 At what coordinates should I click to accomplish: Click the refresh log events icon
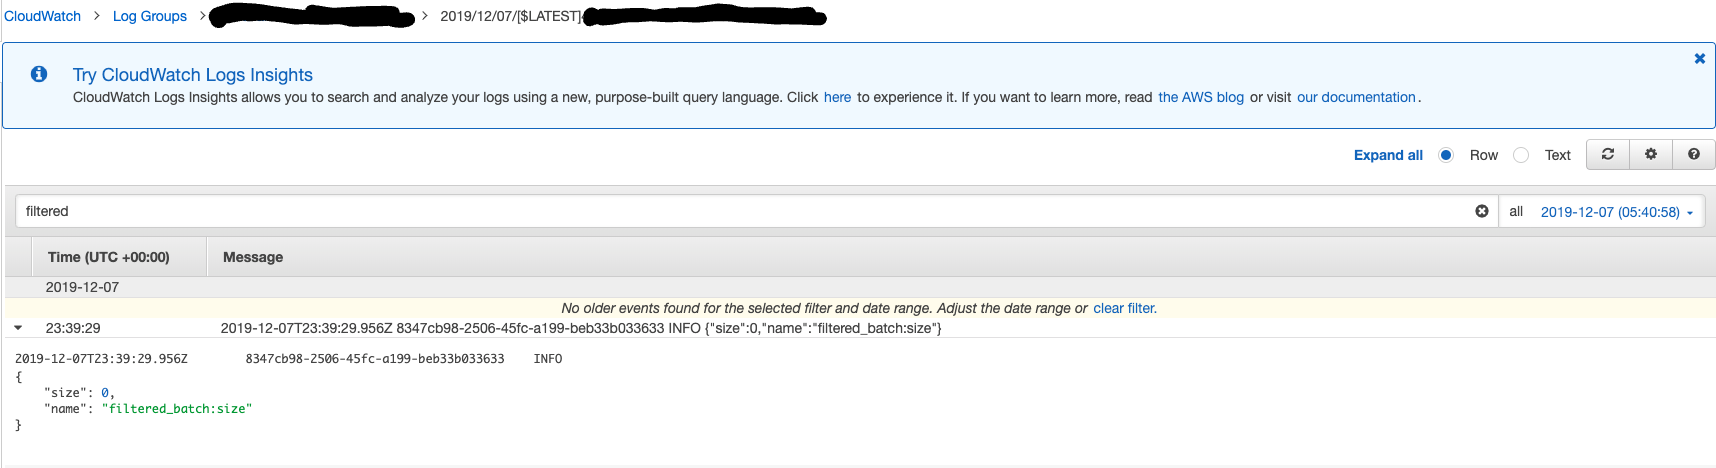point(1608,154)
